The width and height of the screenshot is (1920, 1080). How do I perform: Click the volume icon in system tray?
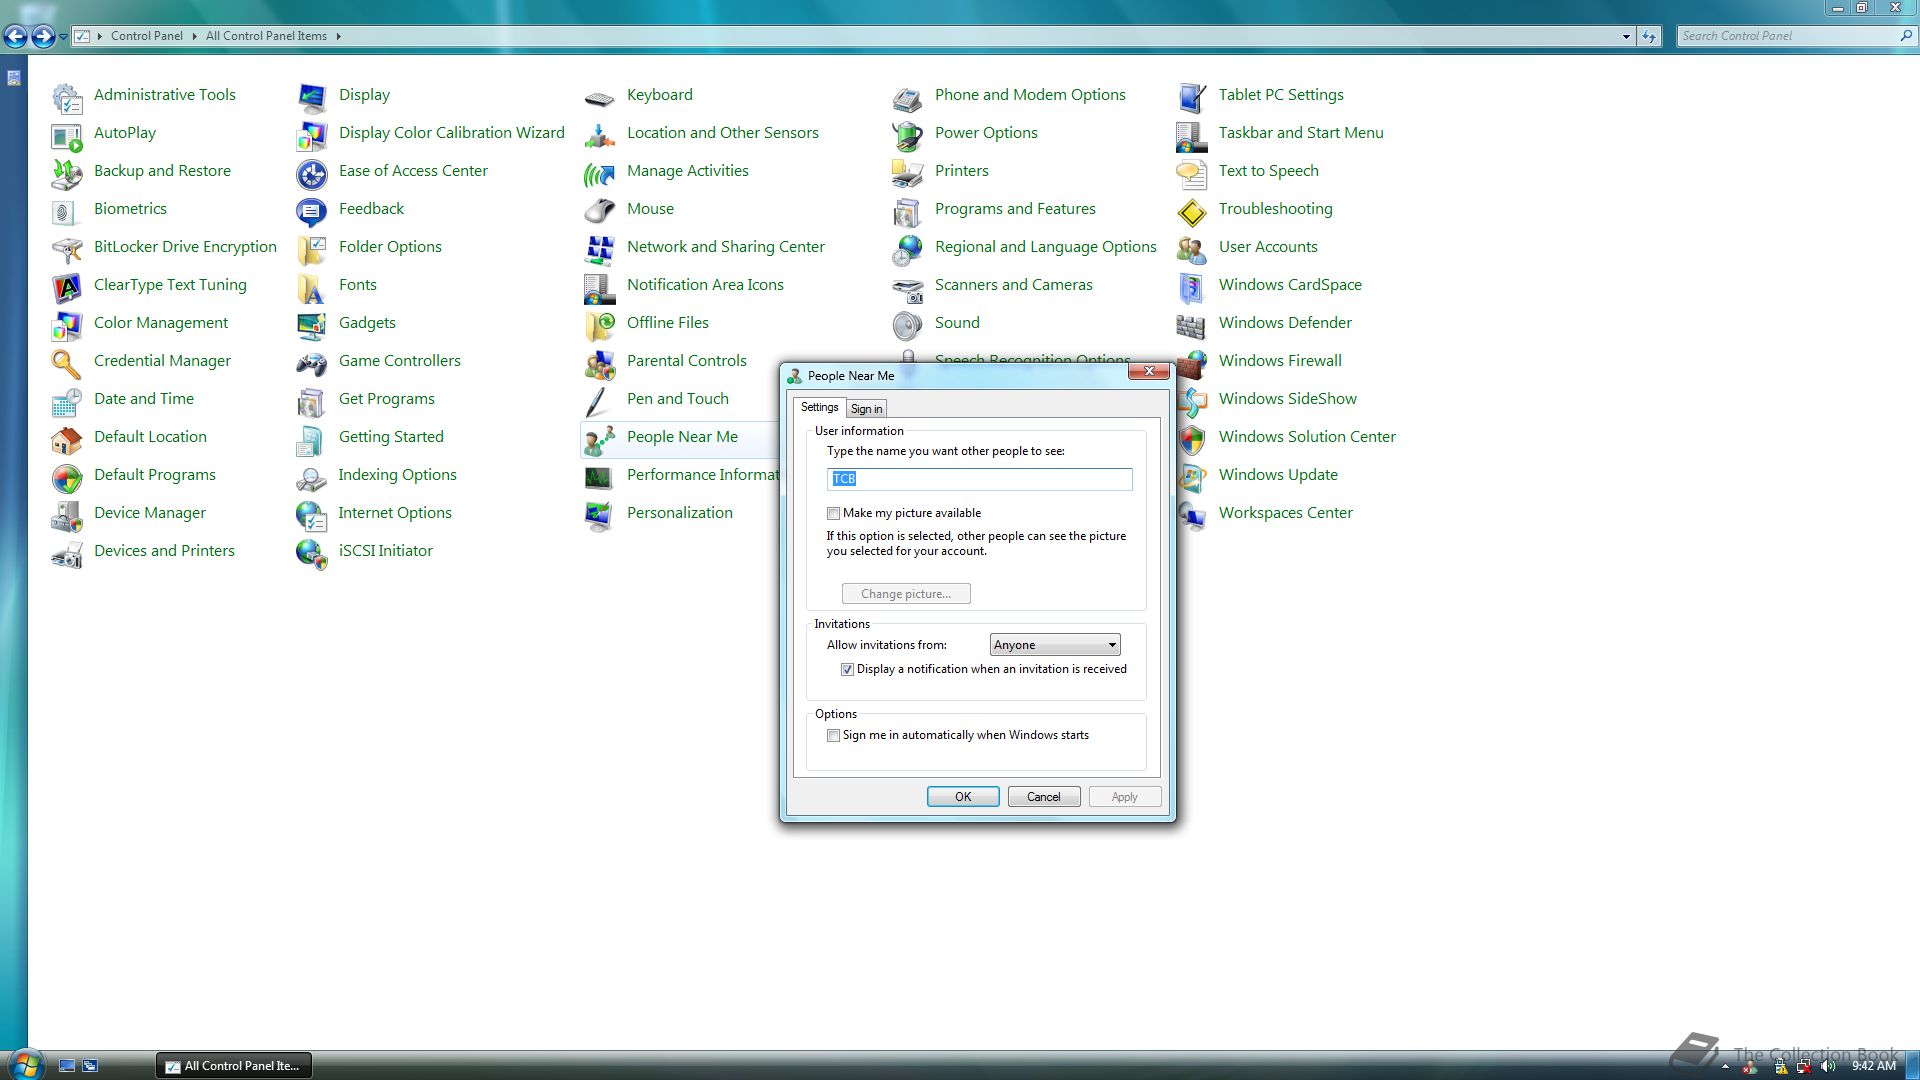(x=1829, y=1066)
